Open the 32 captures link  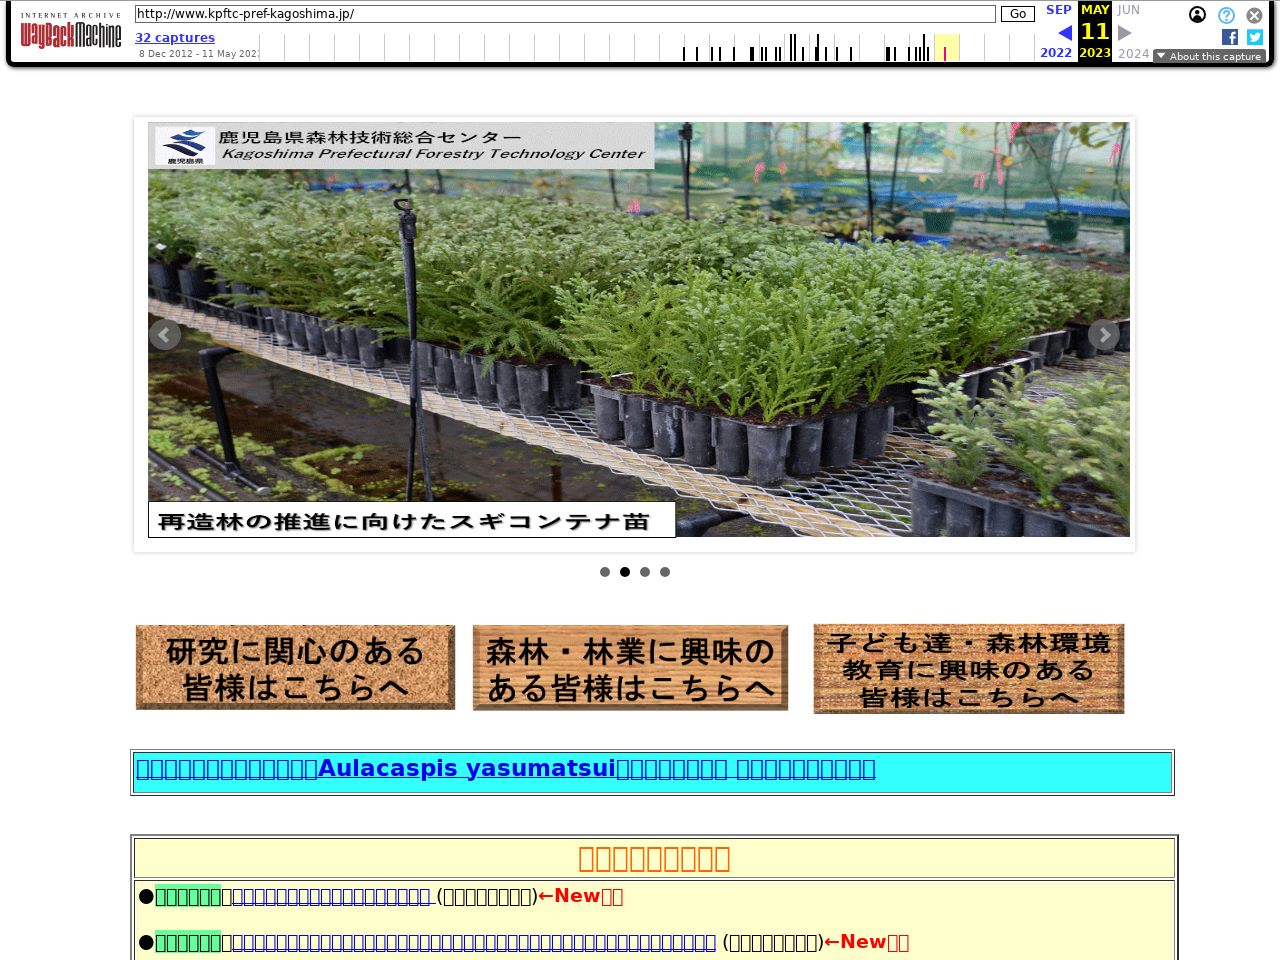175,38
